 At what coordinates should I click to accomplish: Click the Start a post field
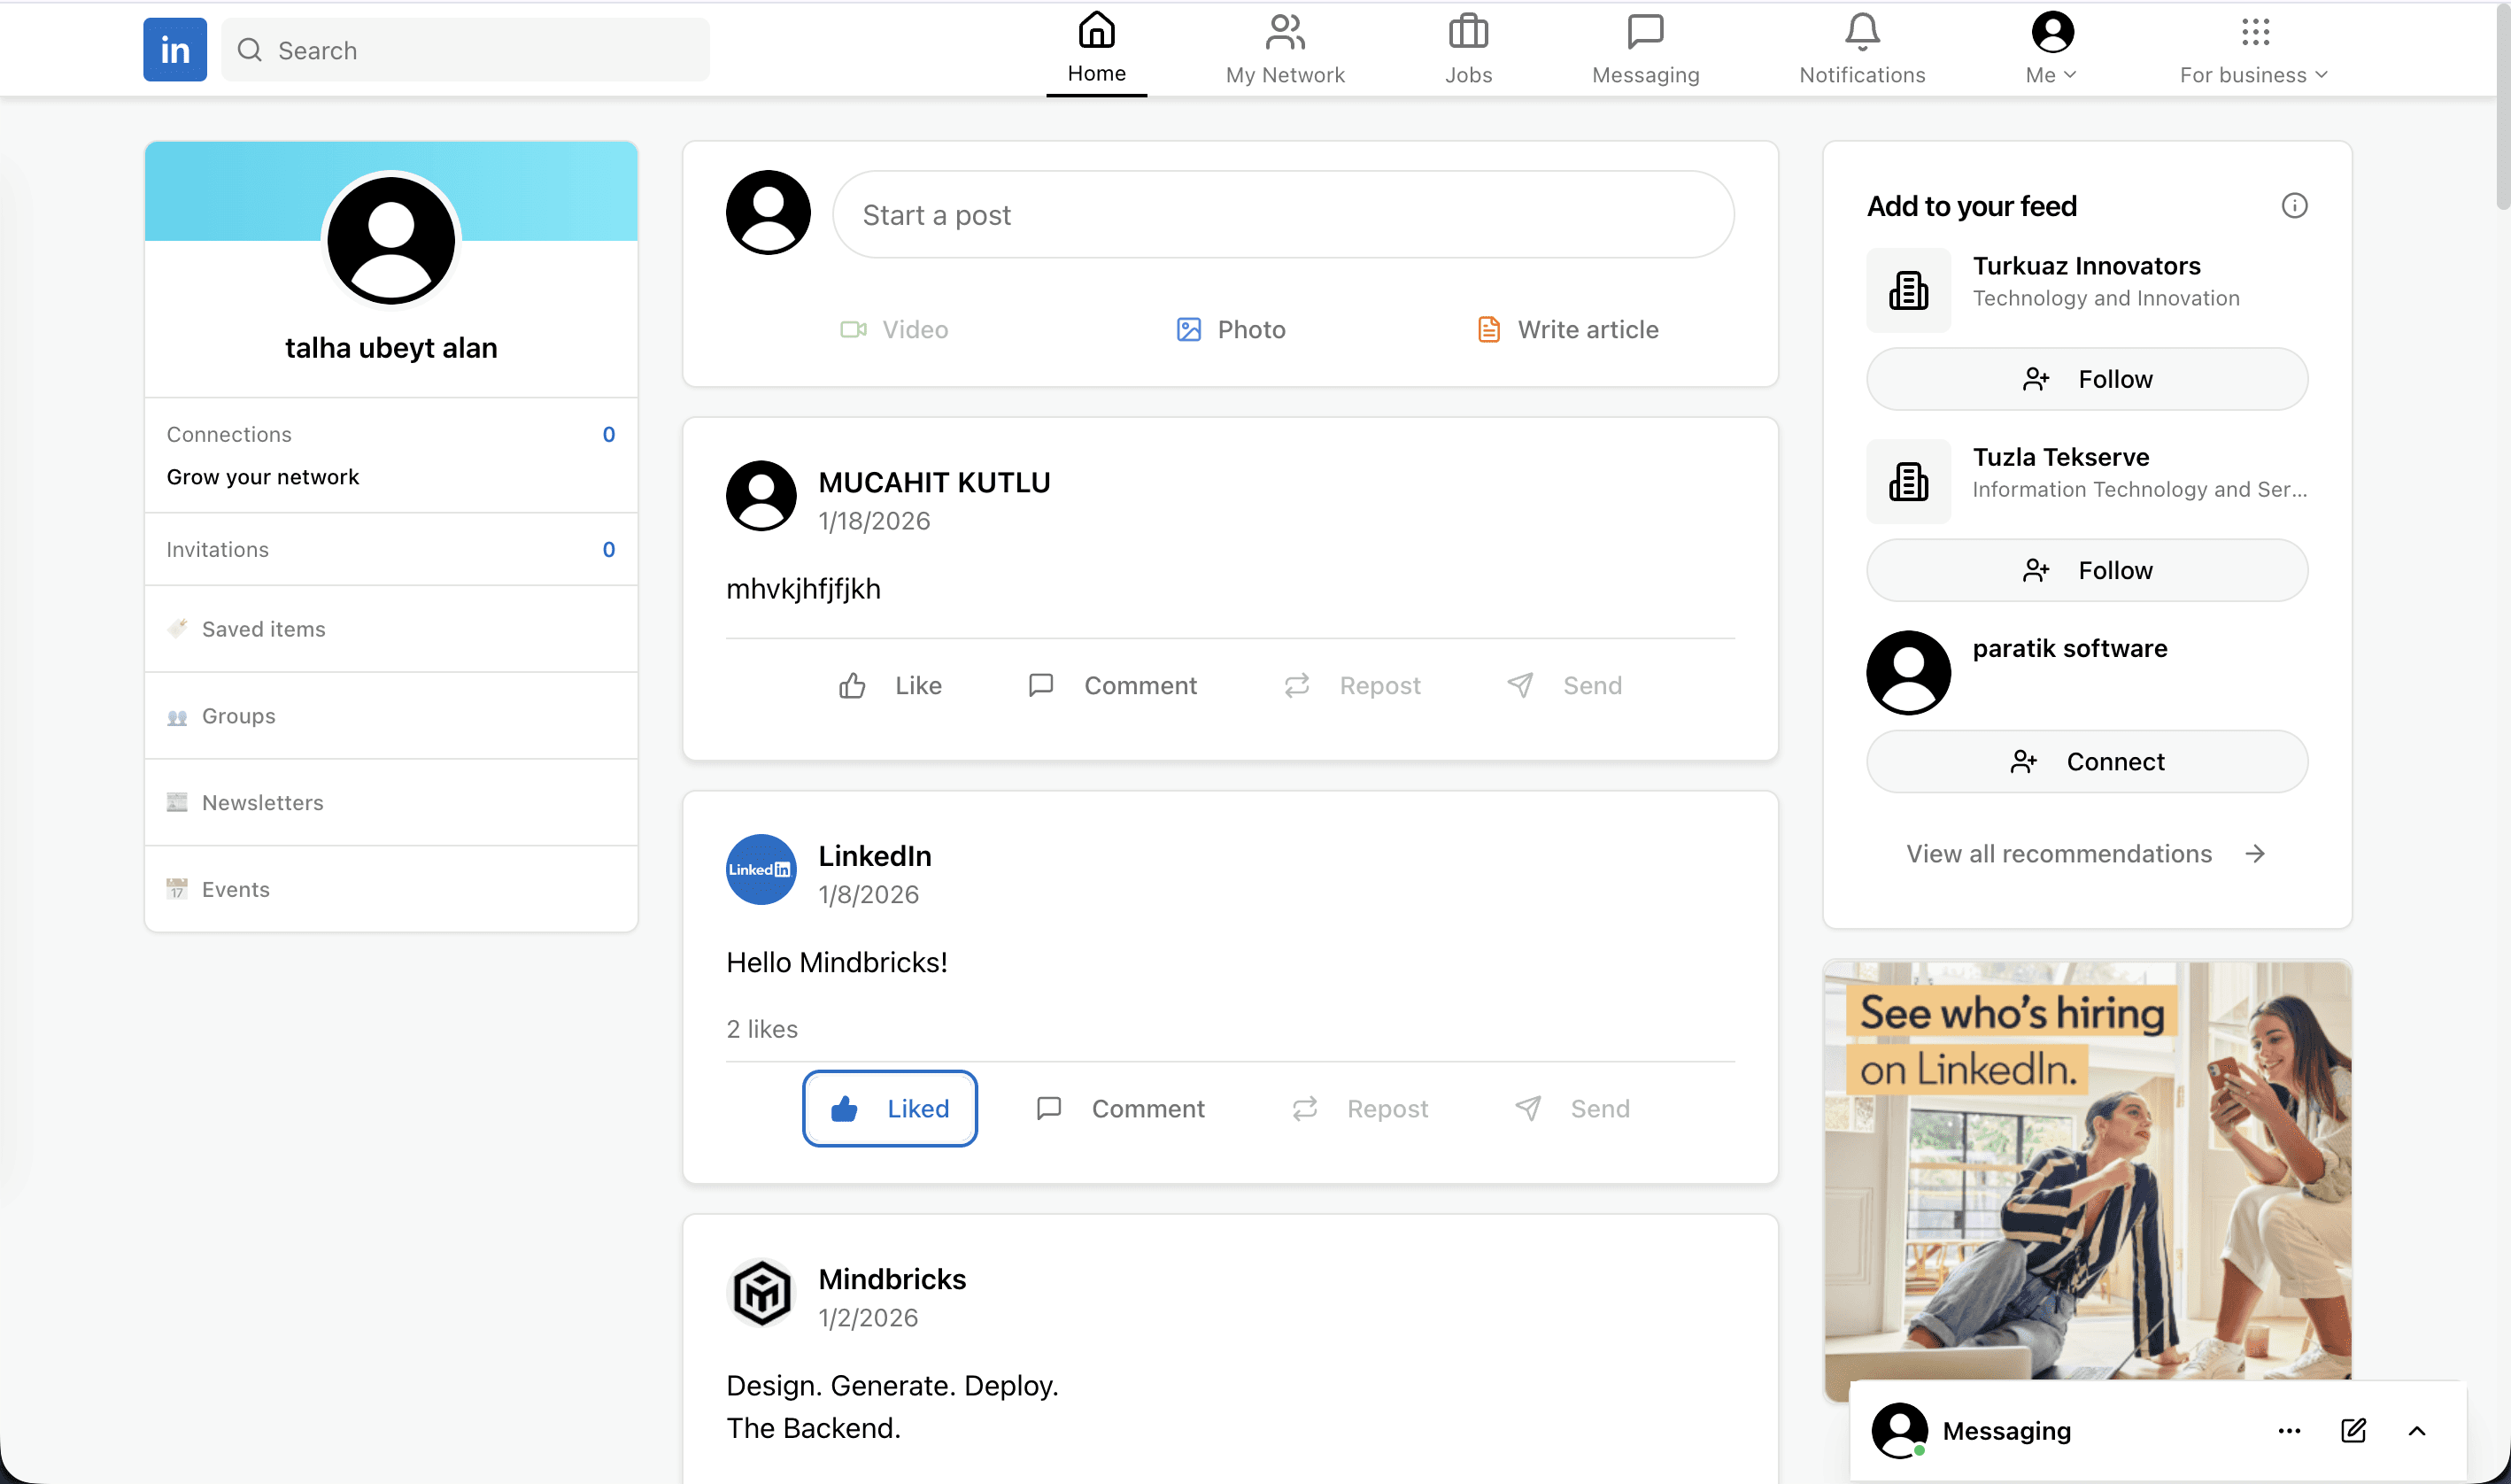coord(1283,215)
